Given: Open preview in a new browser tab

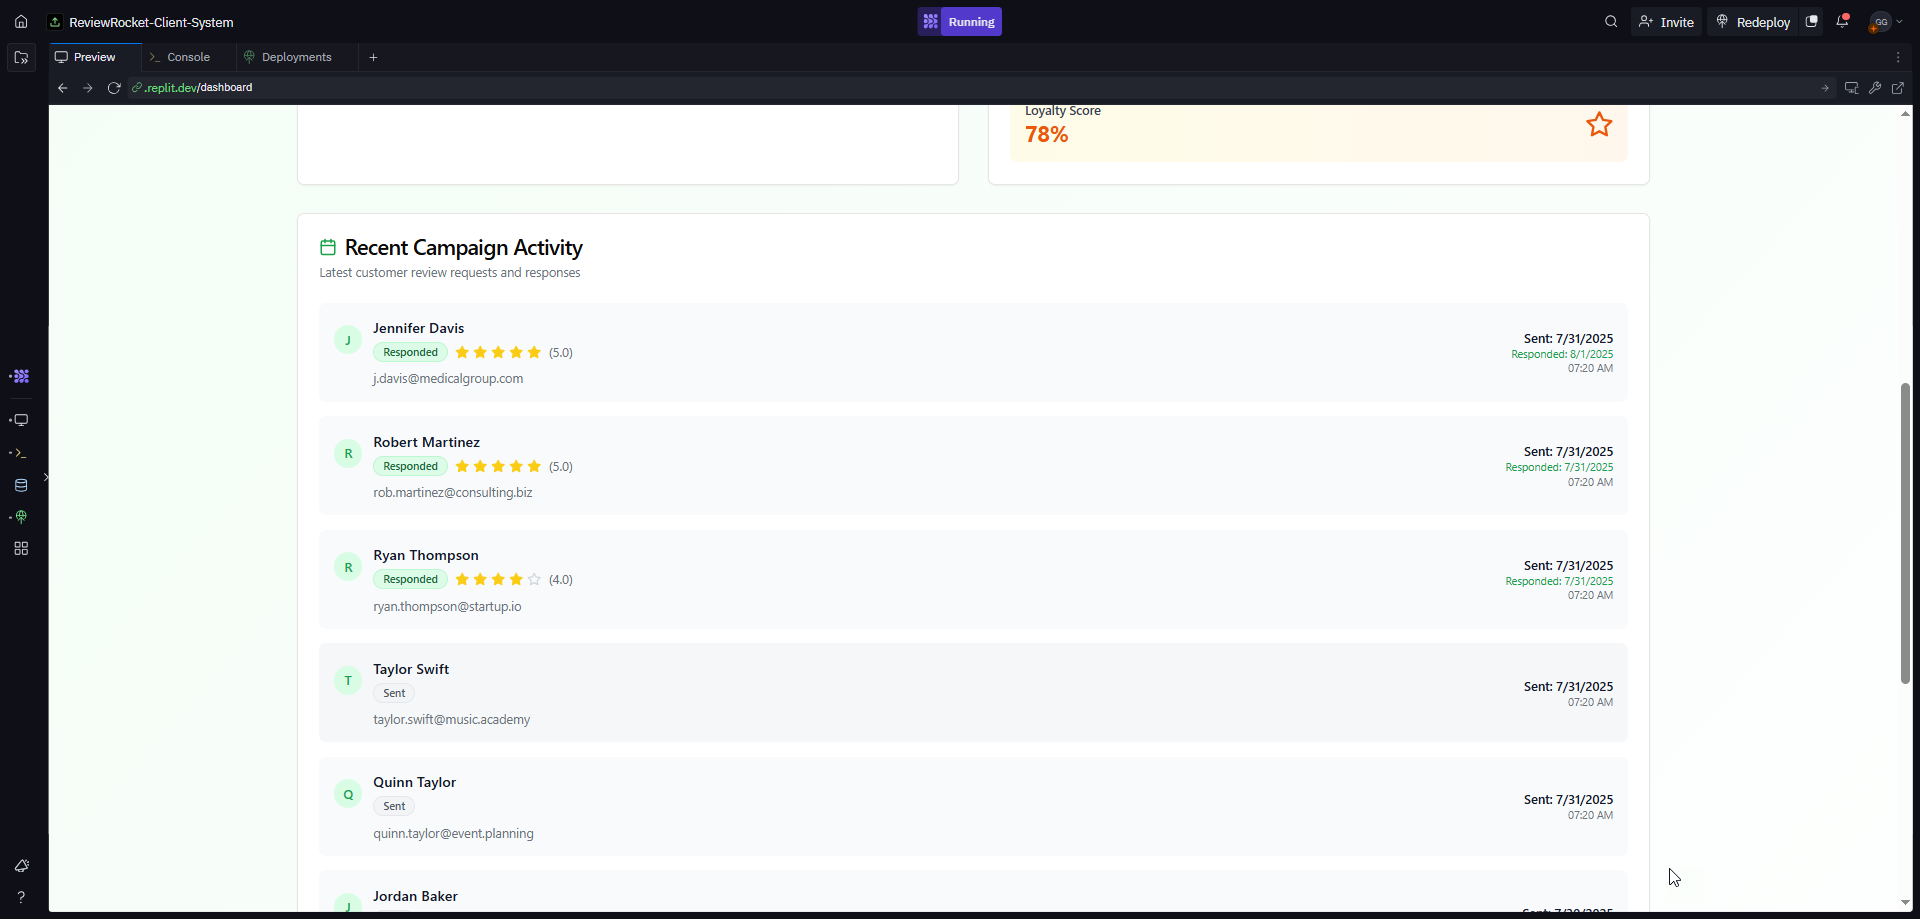Looking at the screenshot, I should [x=1898, y=88].
